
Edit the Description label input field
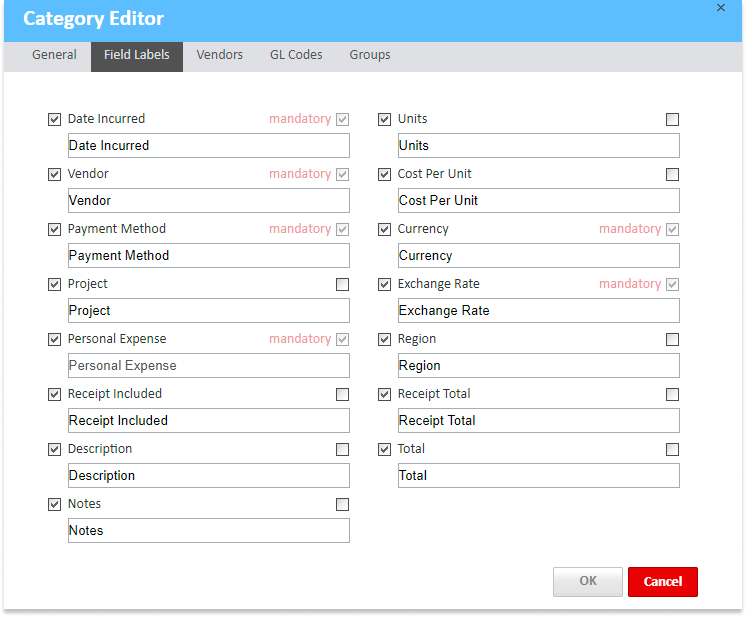click(x=208, y=475)
